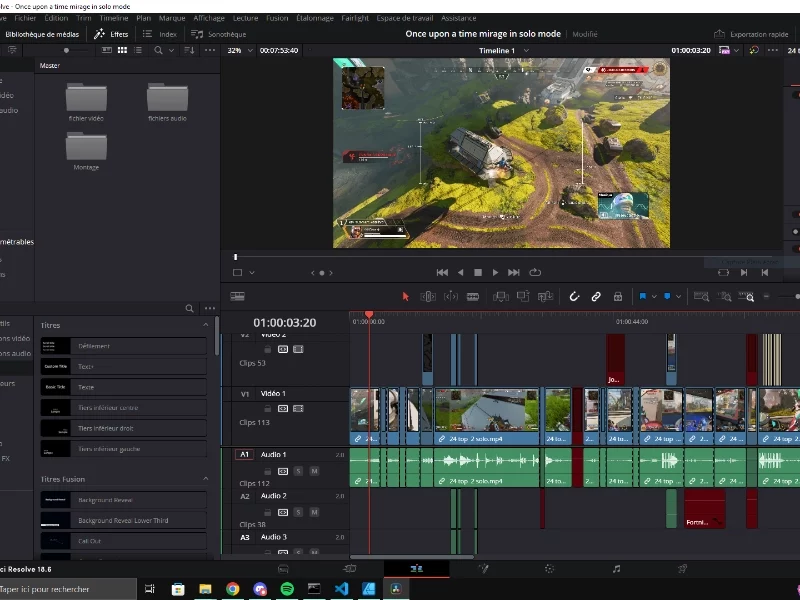
Task: Go to last frame in viewer
Action: click(514, 272)
